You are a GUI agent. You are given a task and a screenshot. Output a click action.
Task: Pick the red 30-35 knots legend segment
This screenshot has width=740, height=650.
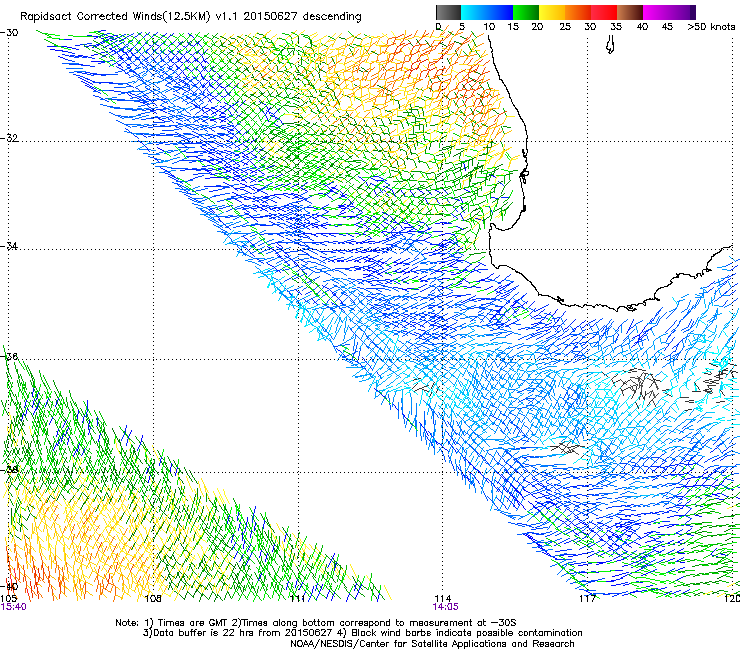(x=604, y=12)
